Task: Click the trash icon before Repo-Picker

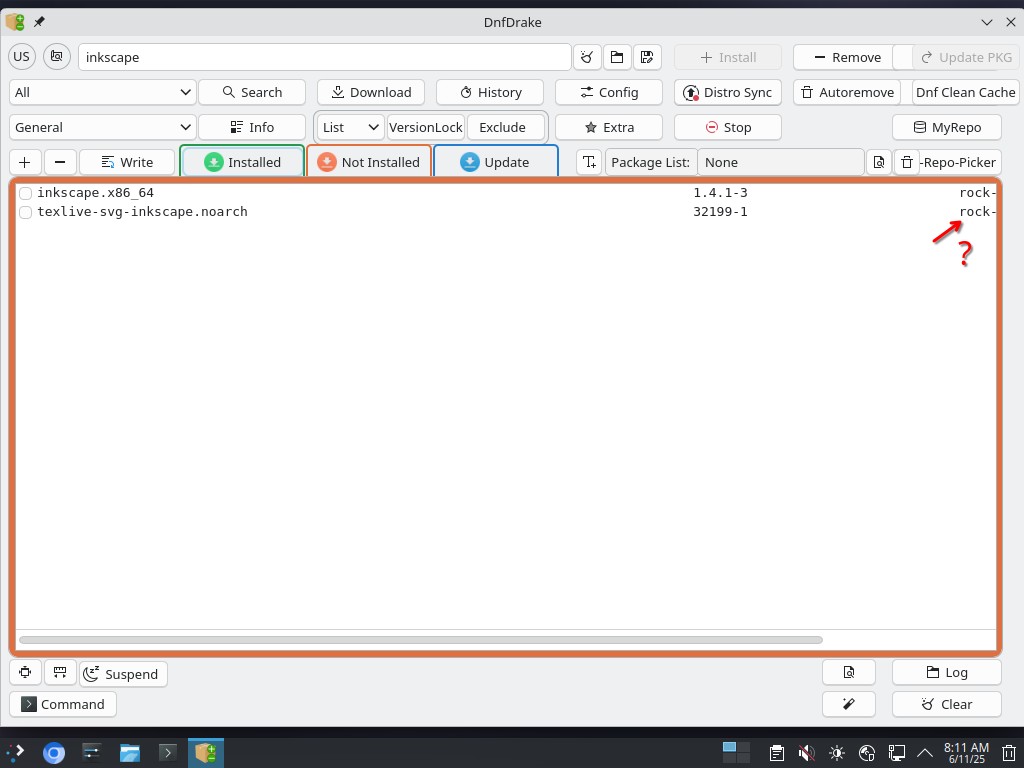Action: click(x=907, y=163)
